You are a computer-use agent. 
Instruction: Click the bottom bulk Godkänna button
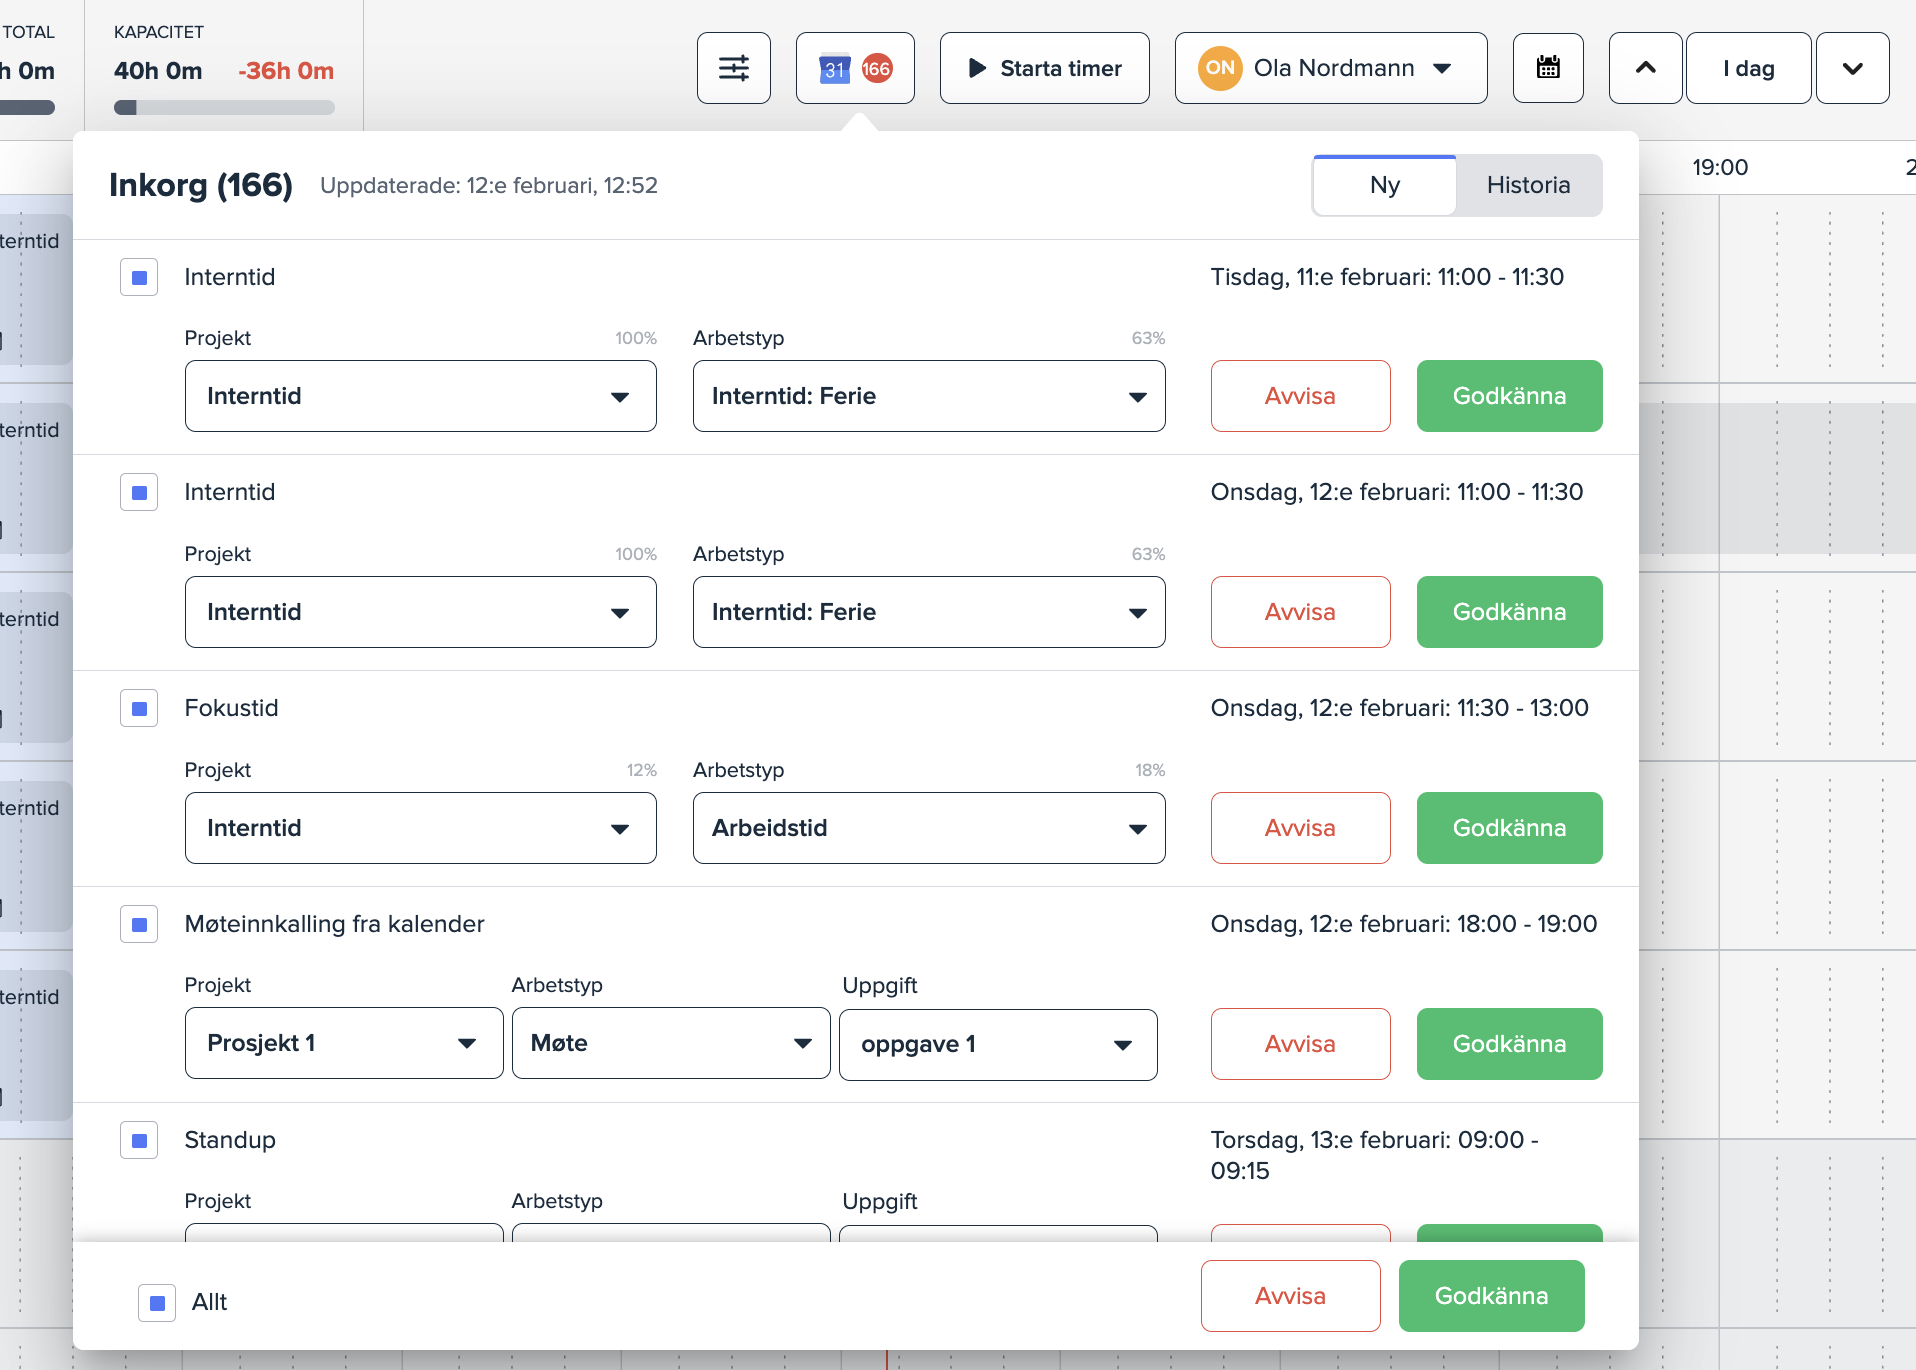[x=1491, y=1296]
